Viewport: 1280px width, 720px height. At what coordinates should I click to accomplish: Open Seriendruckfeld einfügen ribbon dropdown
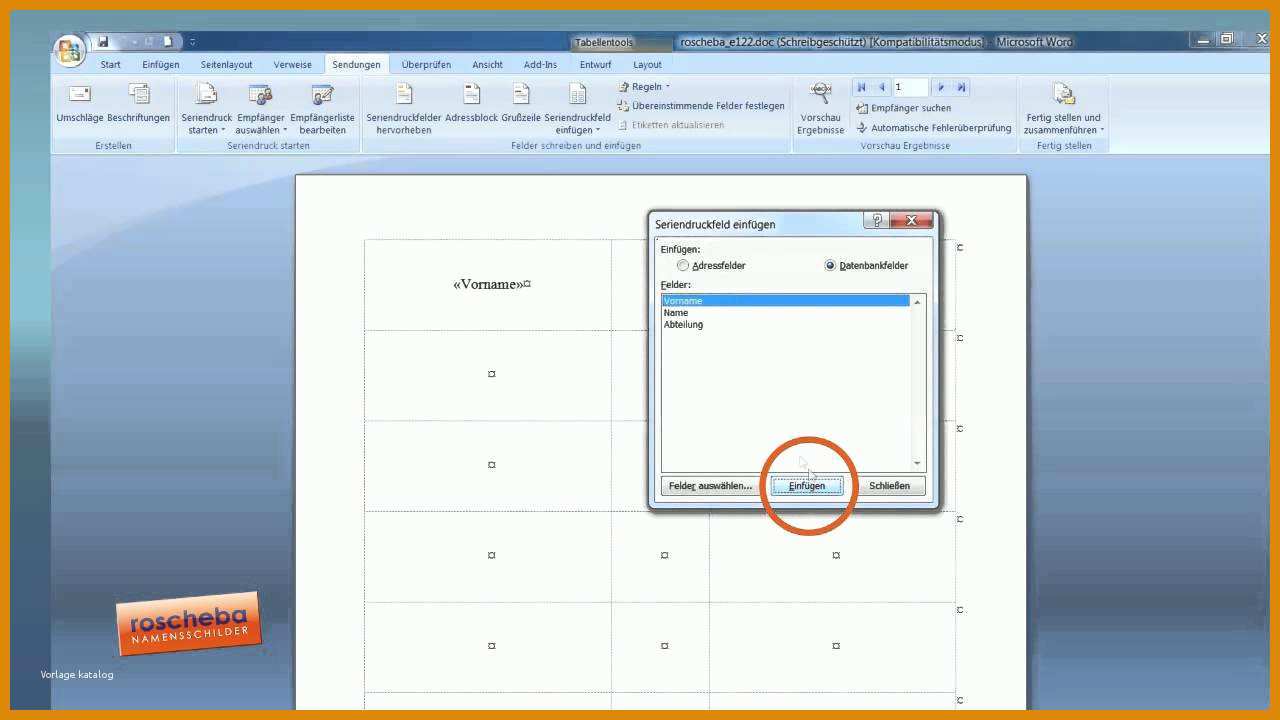[x=577, y=109]
